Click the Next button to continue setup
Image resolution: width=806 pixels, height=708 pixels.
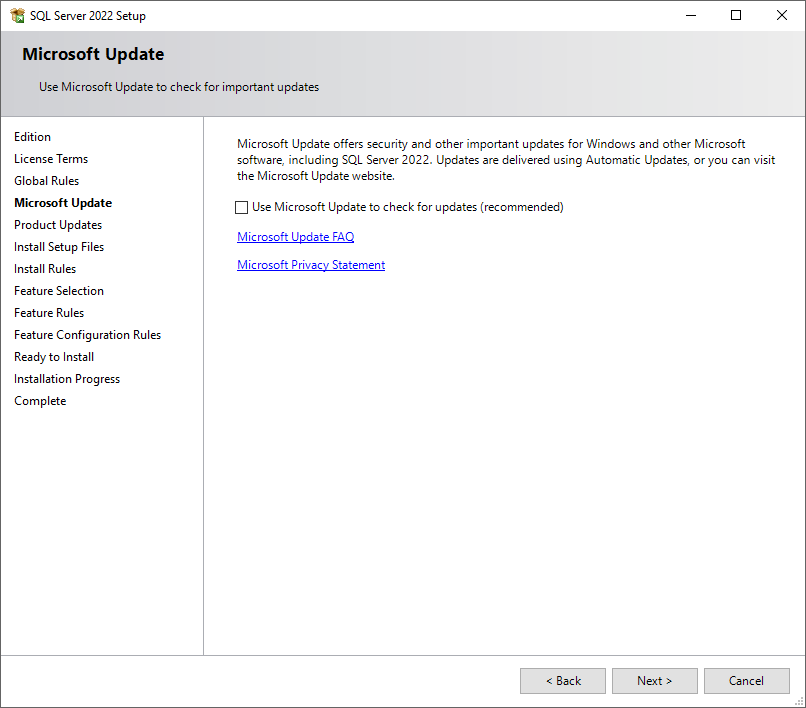click(x=654, y=680)
